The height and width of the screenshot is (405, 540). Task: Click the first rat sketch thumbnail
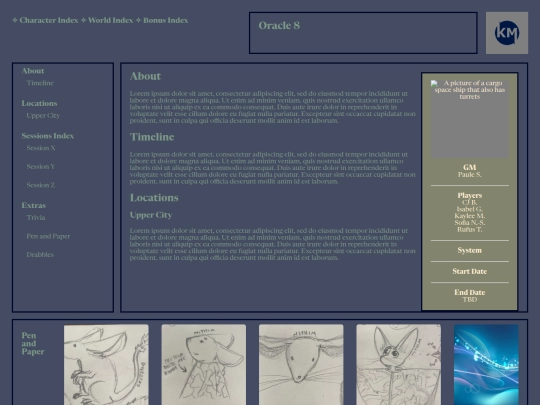tap(106, 364)
